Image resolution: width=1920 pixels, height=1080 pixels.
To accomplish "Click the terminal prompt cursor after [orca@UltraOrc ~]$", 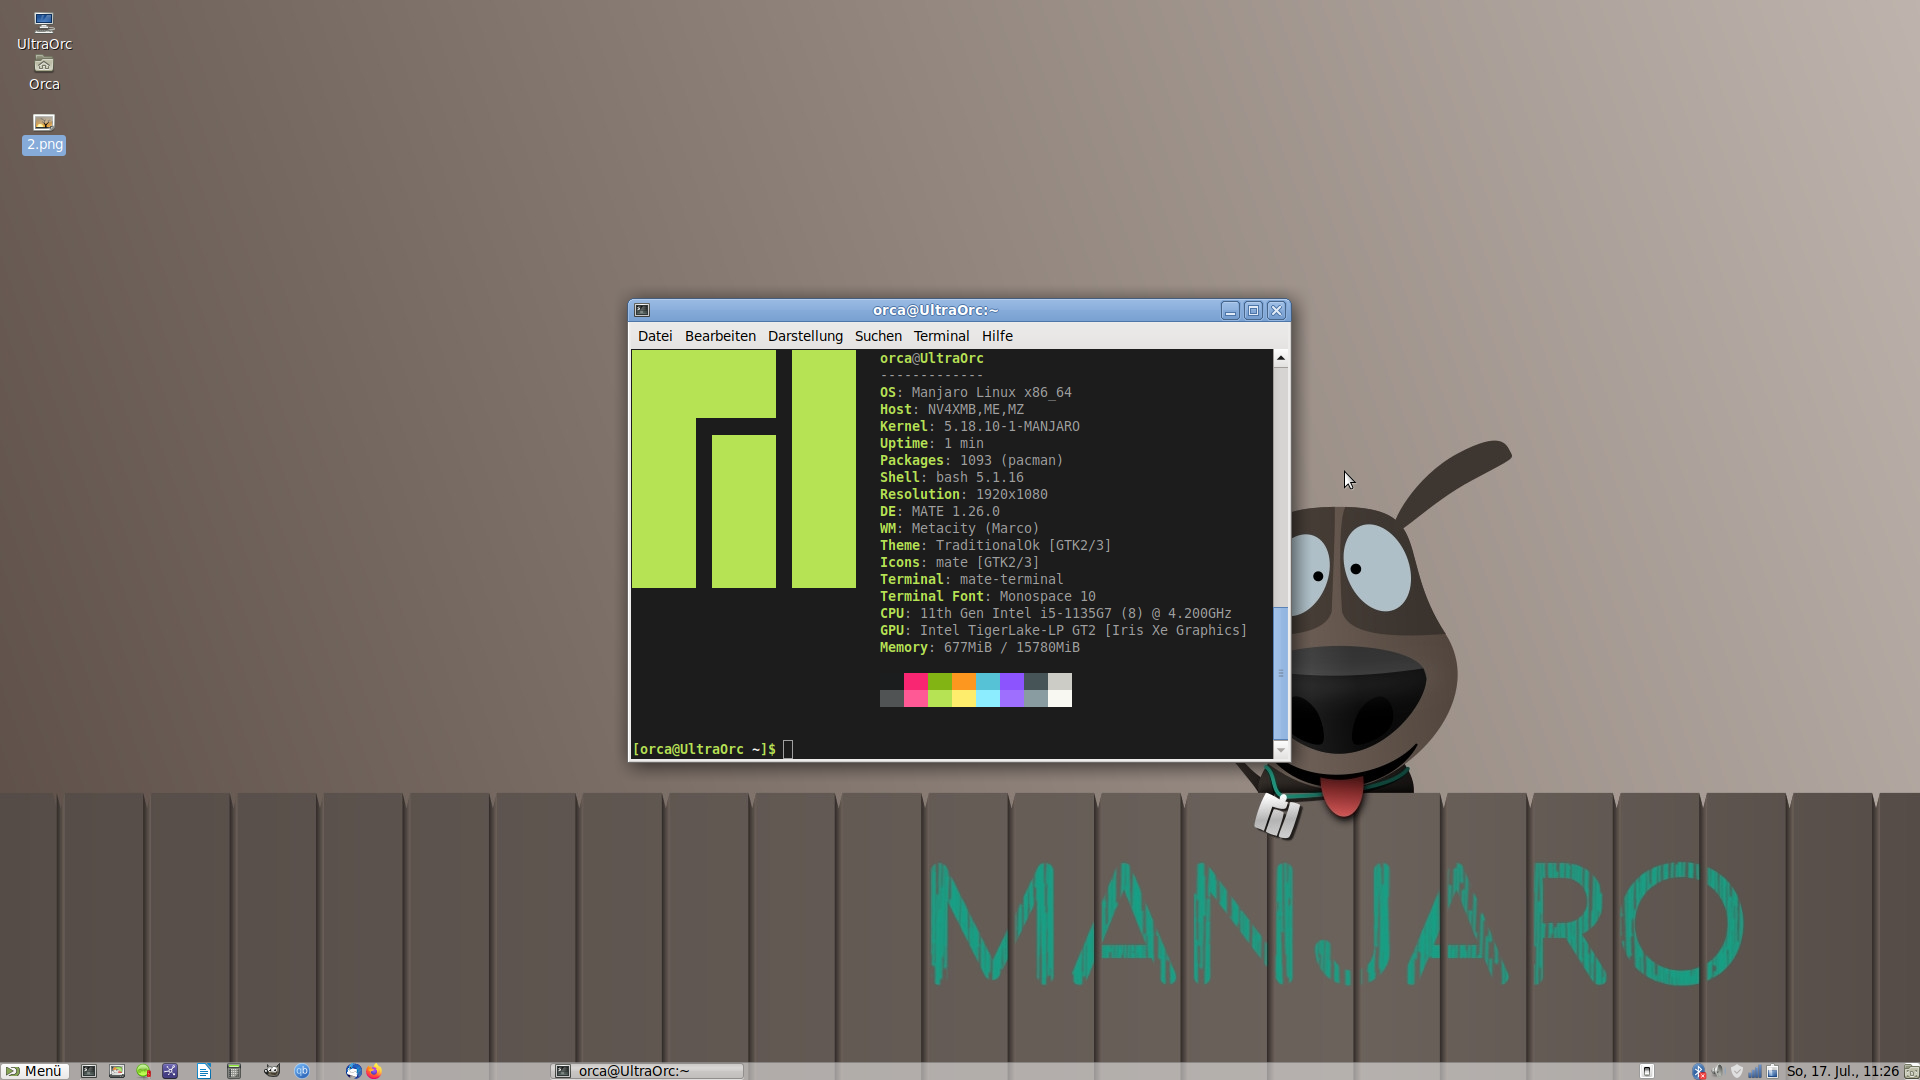I will tap(788, 749).
